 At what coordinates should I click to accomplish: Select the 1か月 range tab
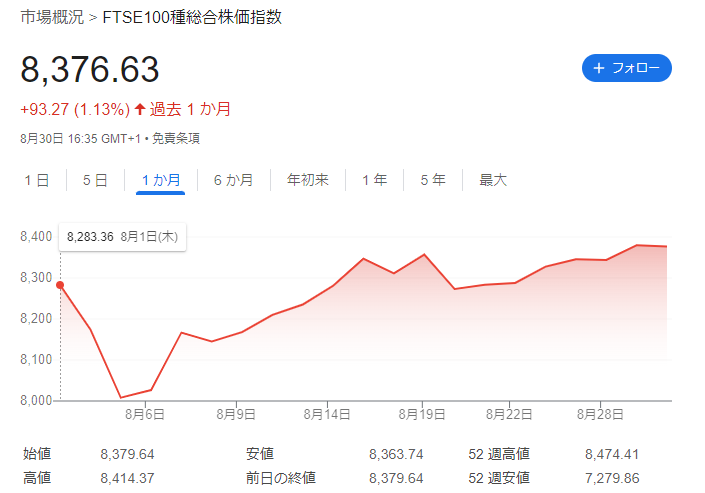click(x=161, y=180)
